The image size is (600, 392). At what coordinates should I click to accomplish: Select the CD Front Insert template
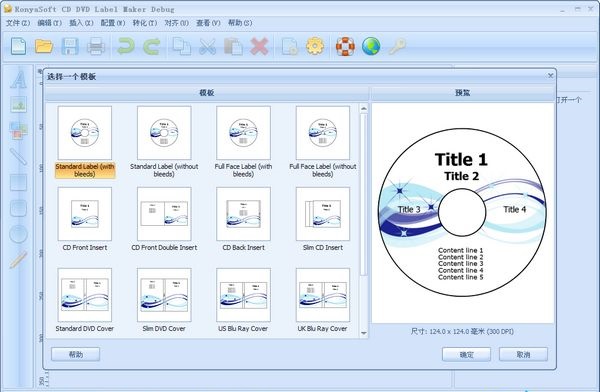point(85,219)
